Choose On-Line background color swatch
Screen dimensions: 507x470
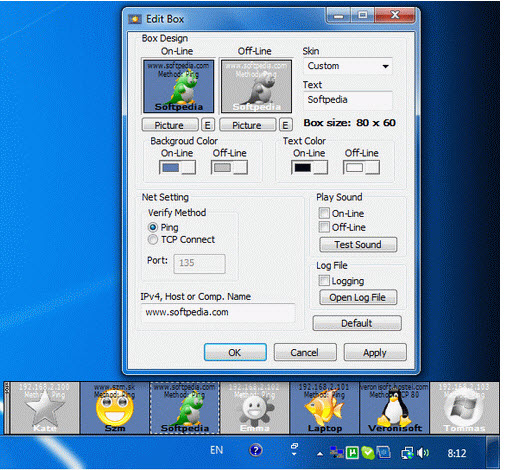click(177, 167)
